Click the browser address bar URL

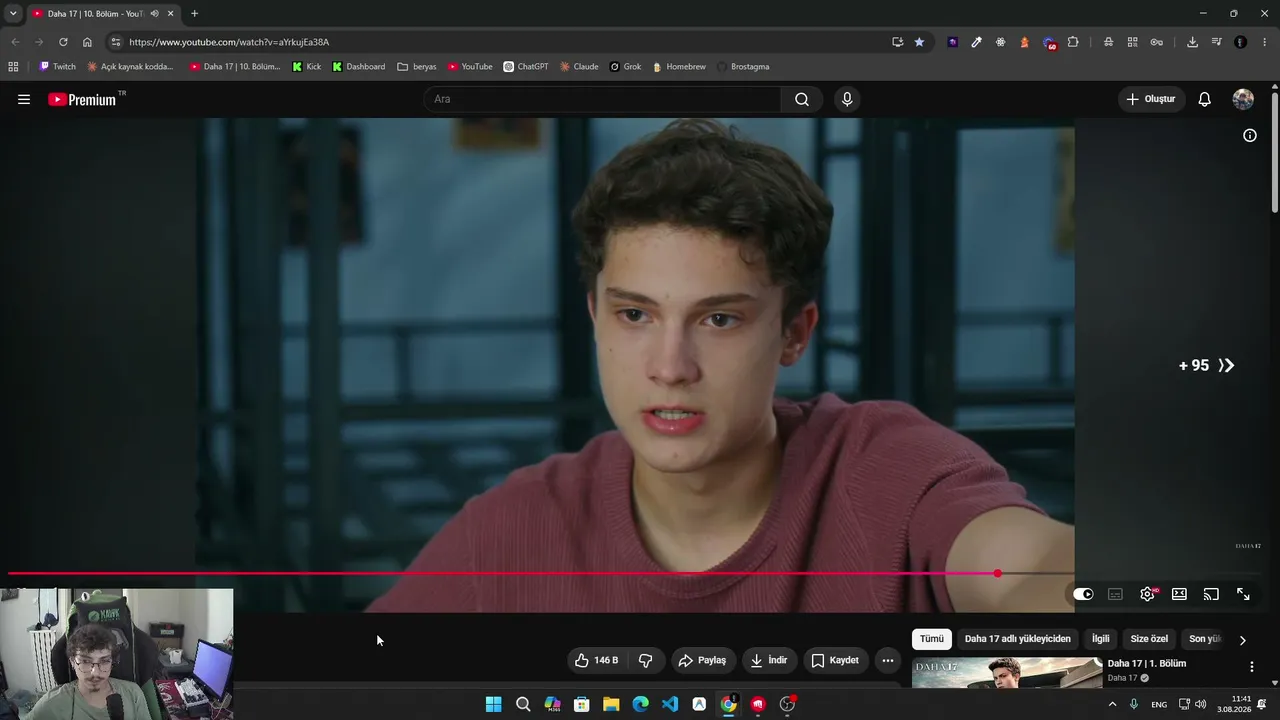pos(229,42)
